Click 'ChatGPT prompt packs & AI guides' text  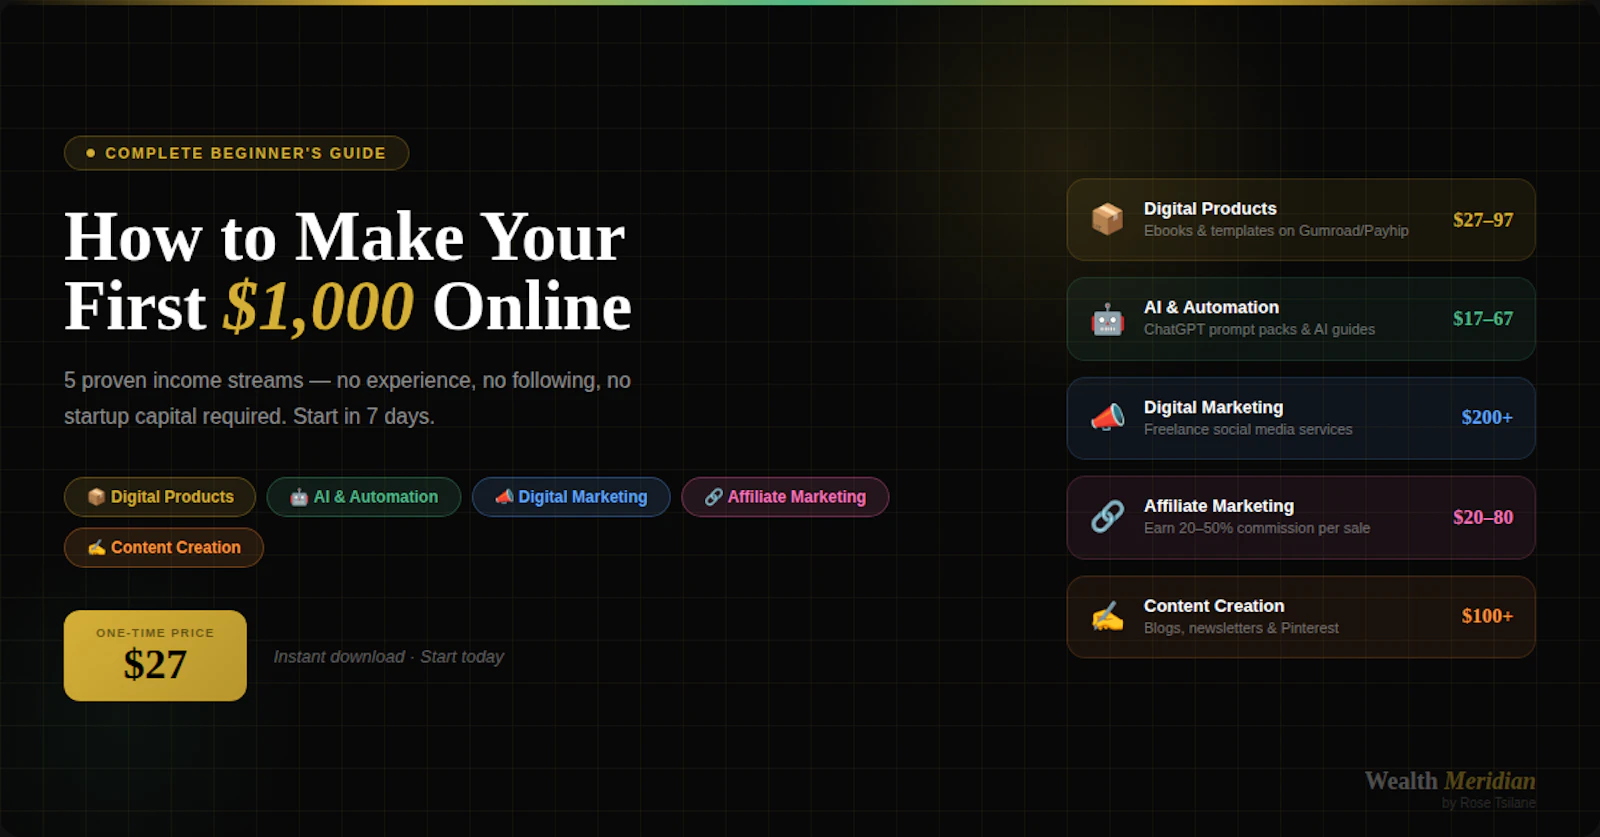point(1259,330)
